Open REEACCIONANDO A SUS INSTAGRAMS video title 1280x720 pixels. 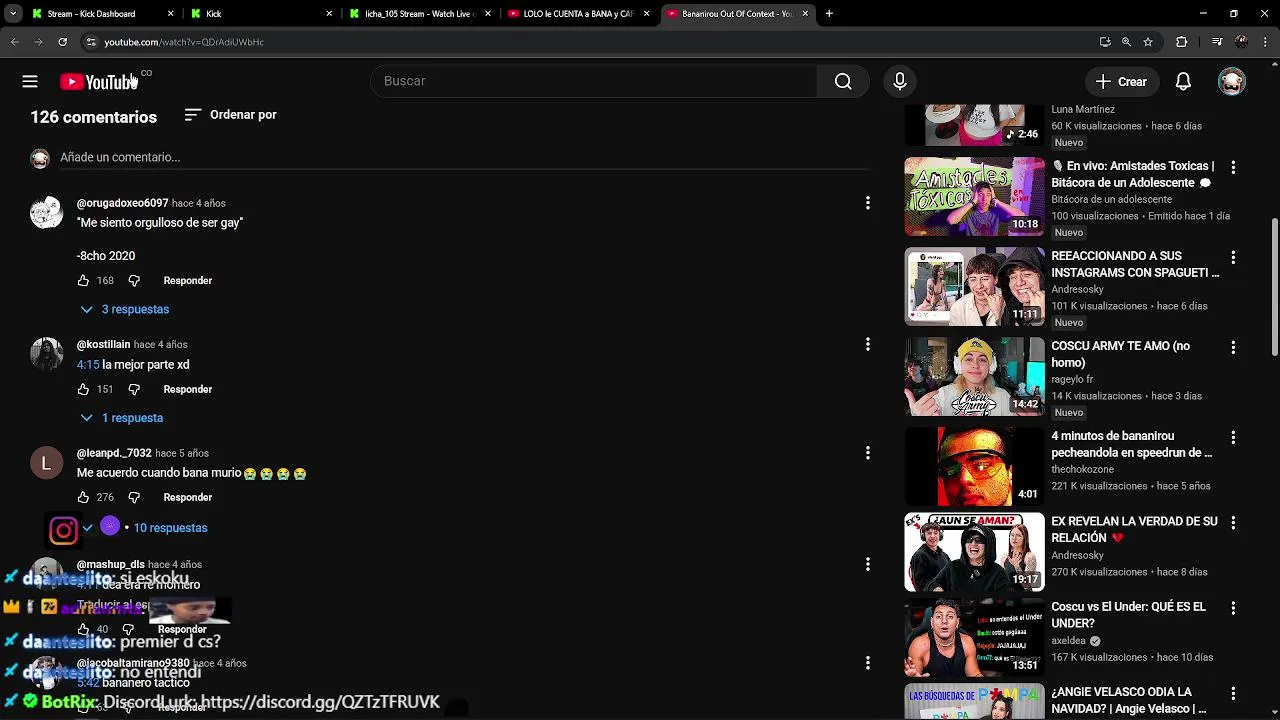tap(1135, 264)
